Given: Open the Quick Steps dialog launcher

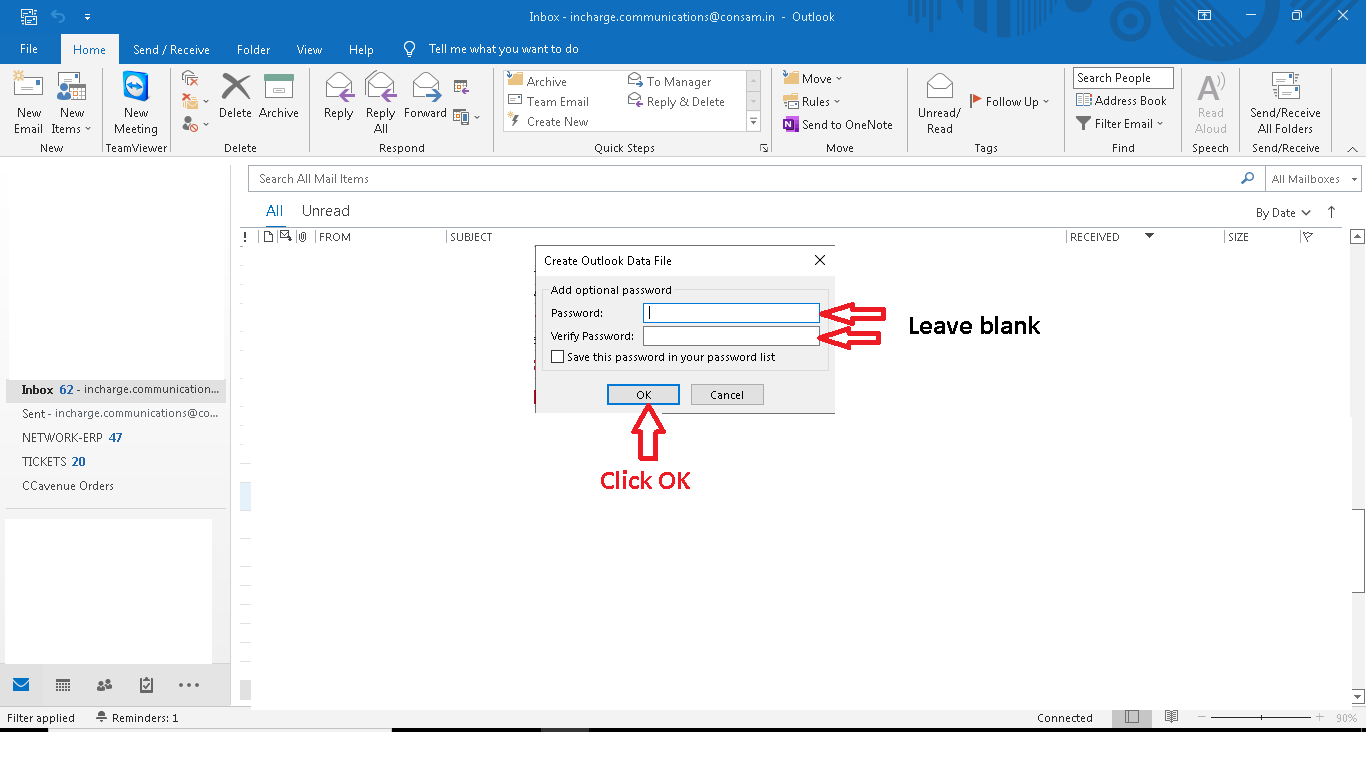Looking at the screenshot, I should [764, 148].
